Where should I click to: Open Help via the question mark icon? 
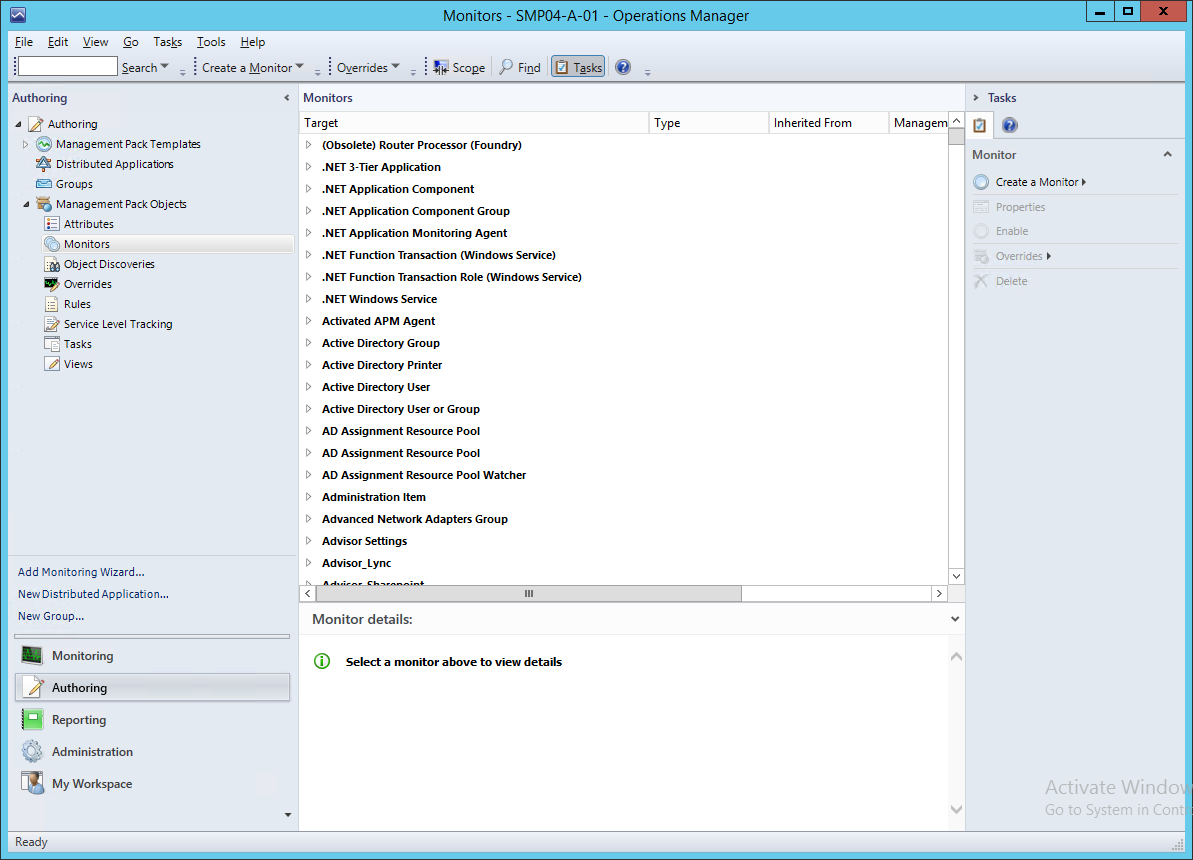coord(622,67)
